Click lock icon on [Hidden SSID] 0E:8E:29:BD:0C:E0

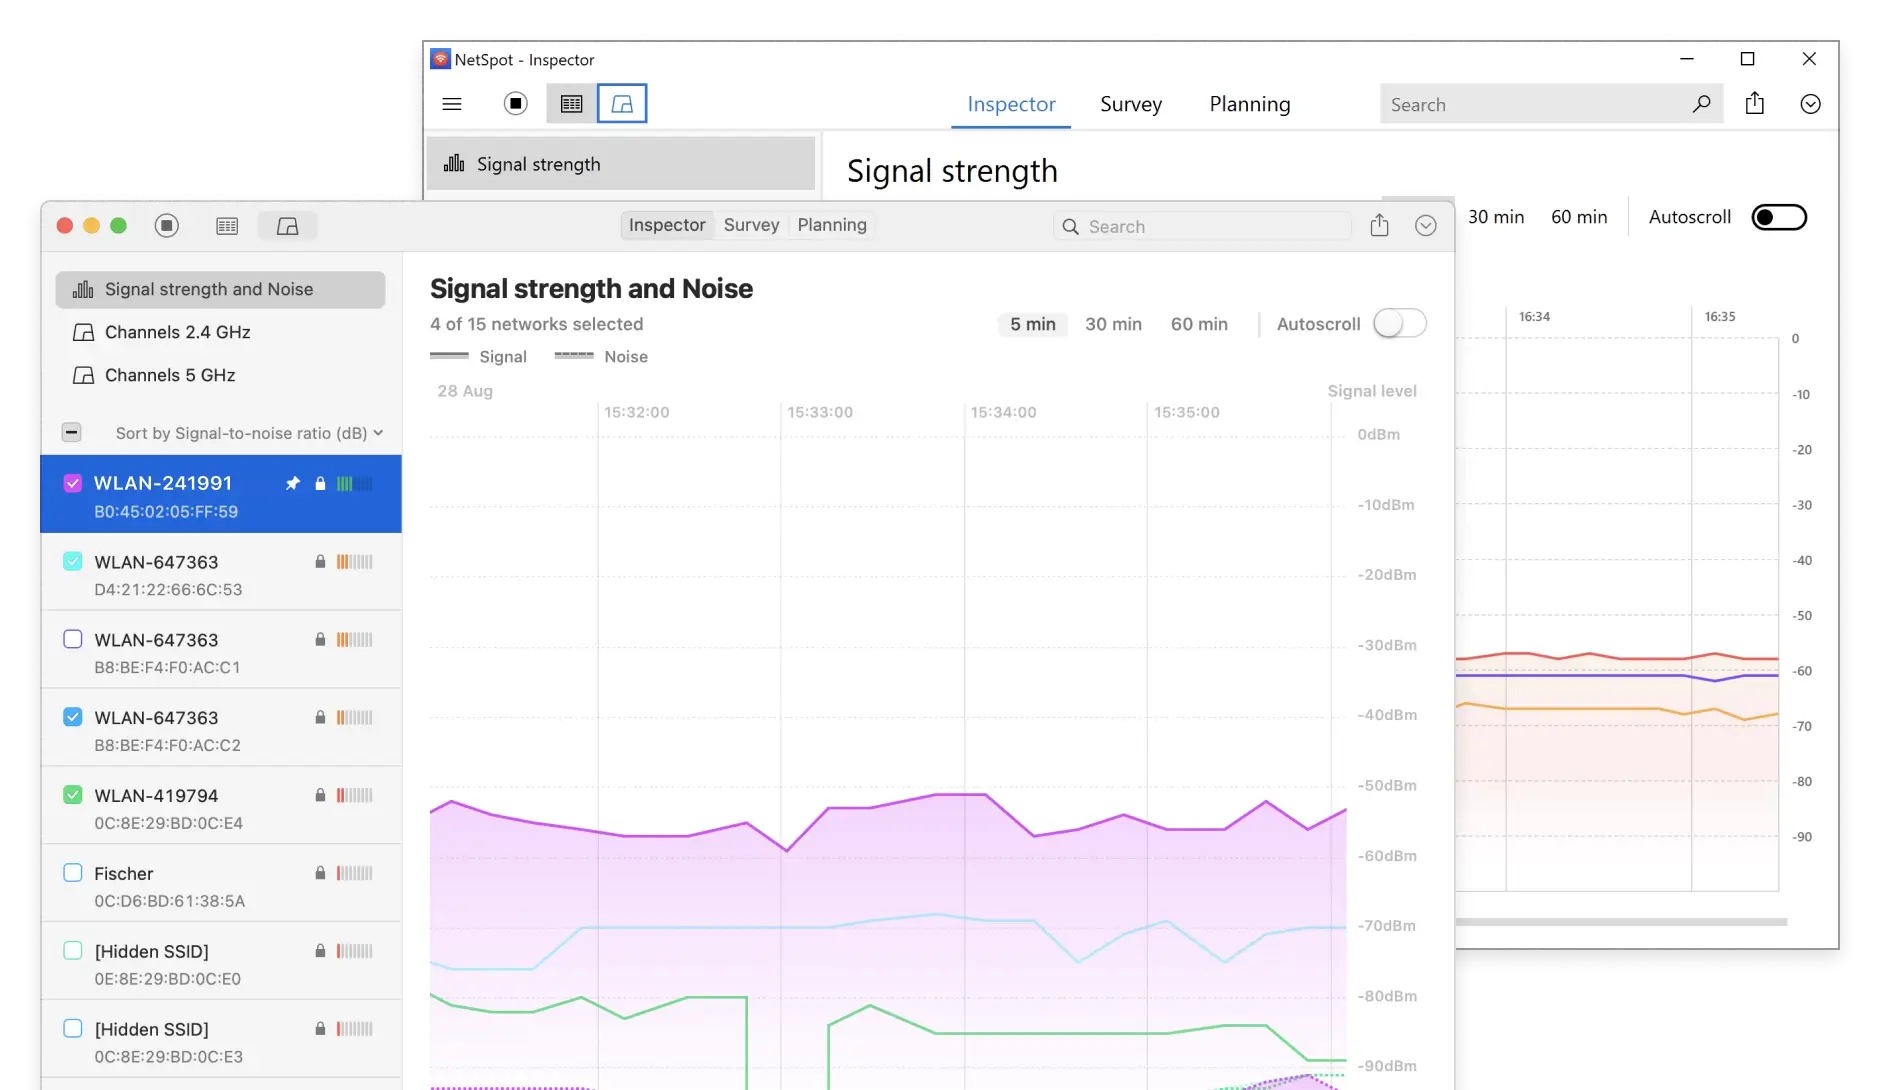(x=320, y=951)
